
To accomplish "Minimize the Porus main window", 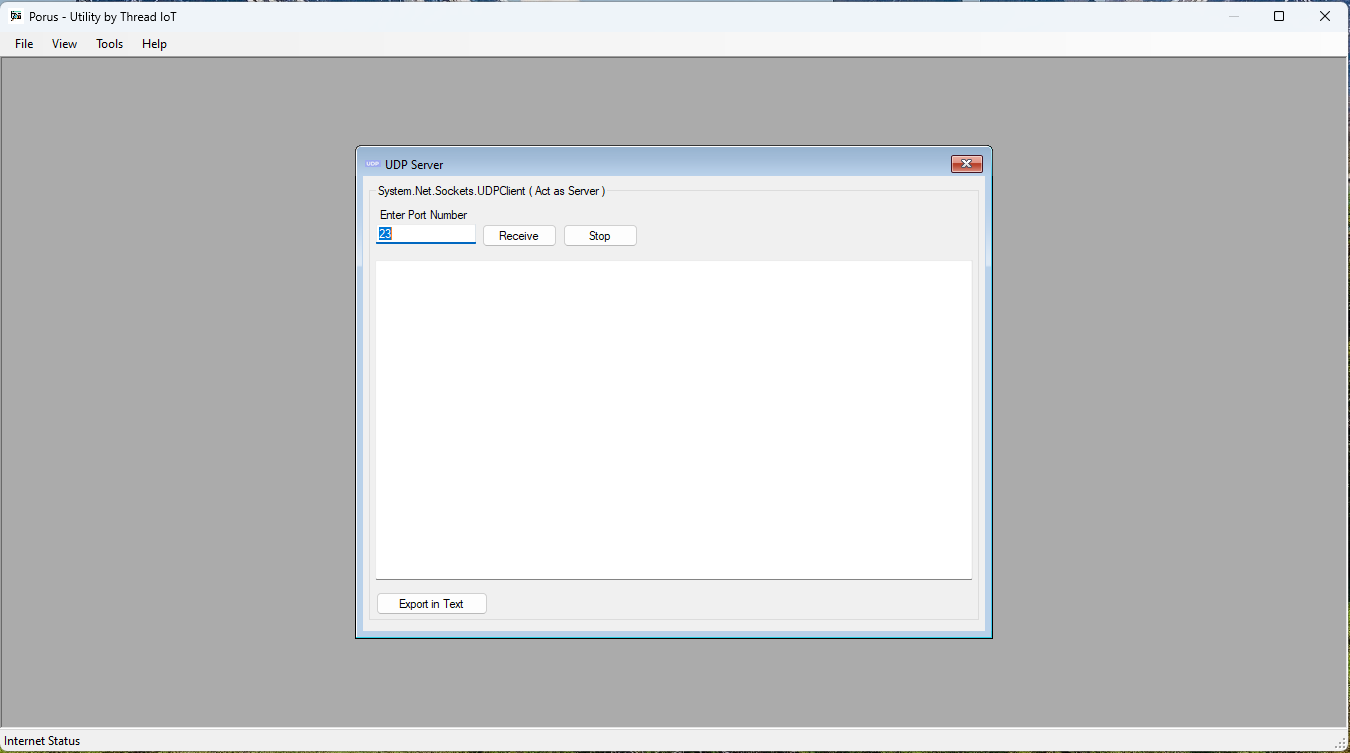I will click(1233, 16).
